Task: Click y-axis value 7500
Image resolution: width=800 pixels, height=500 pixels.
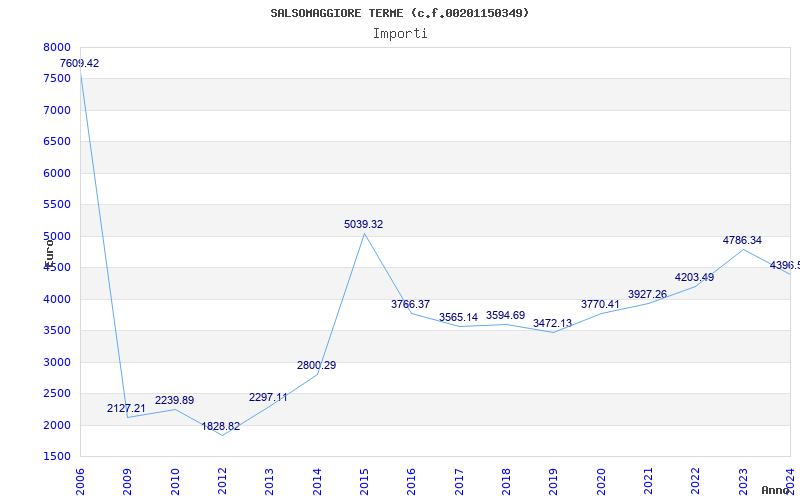Action: [57, 79]
